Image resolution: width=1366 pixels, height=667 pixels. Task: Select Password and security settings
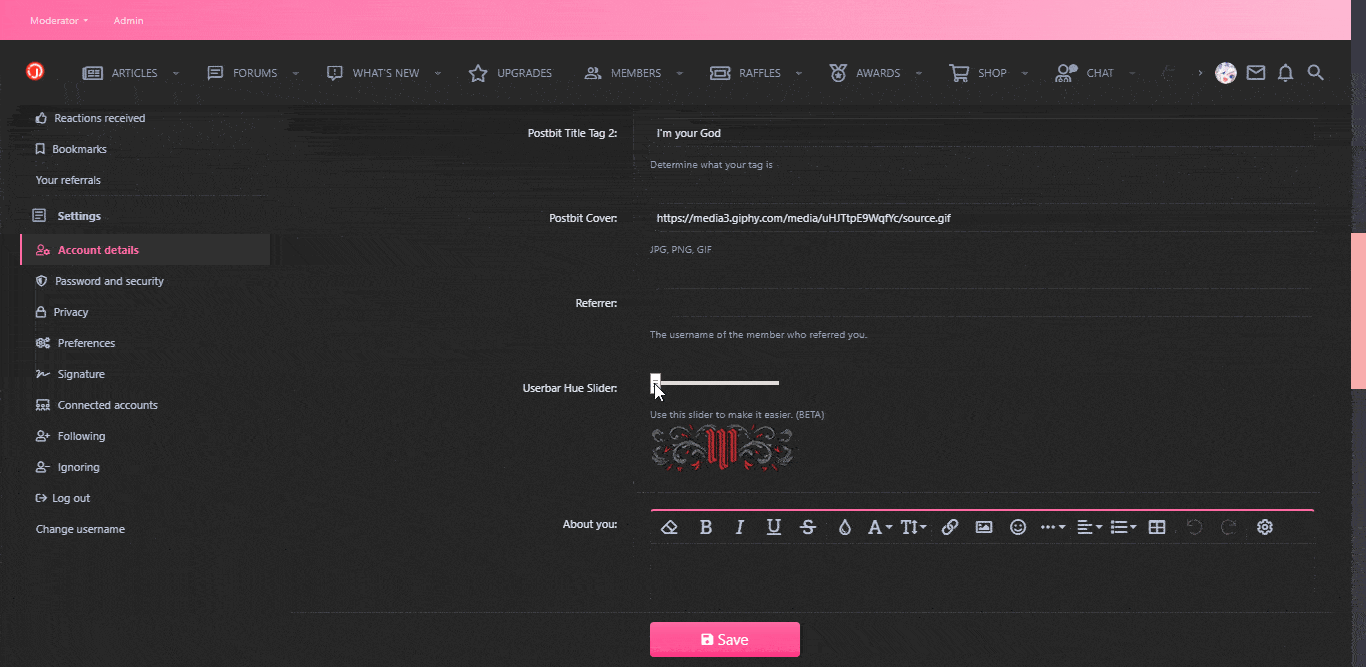coord(110,281)
